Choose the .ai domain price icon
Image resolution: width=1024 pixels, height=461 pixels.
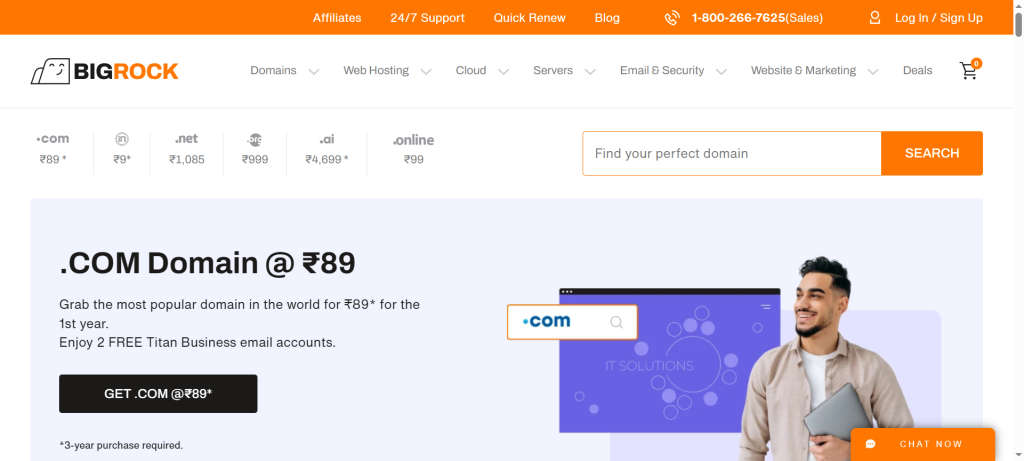pyautogui.click(x=327, y=140)
